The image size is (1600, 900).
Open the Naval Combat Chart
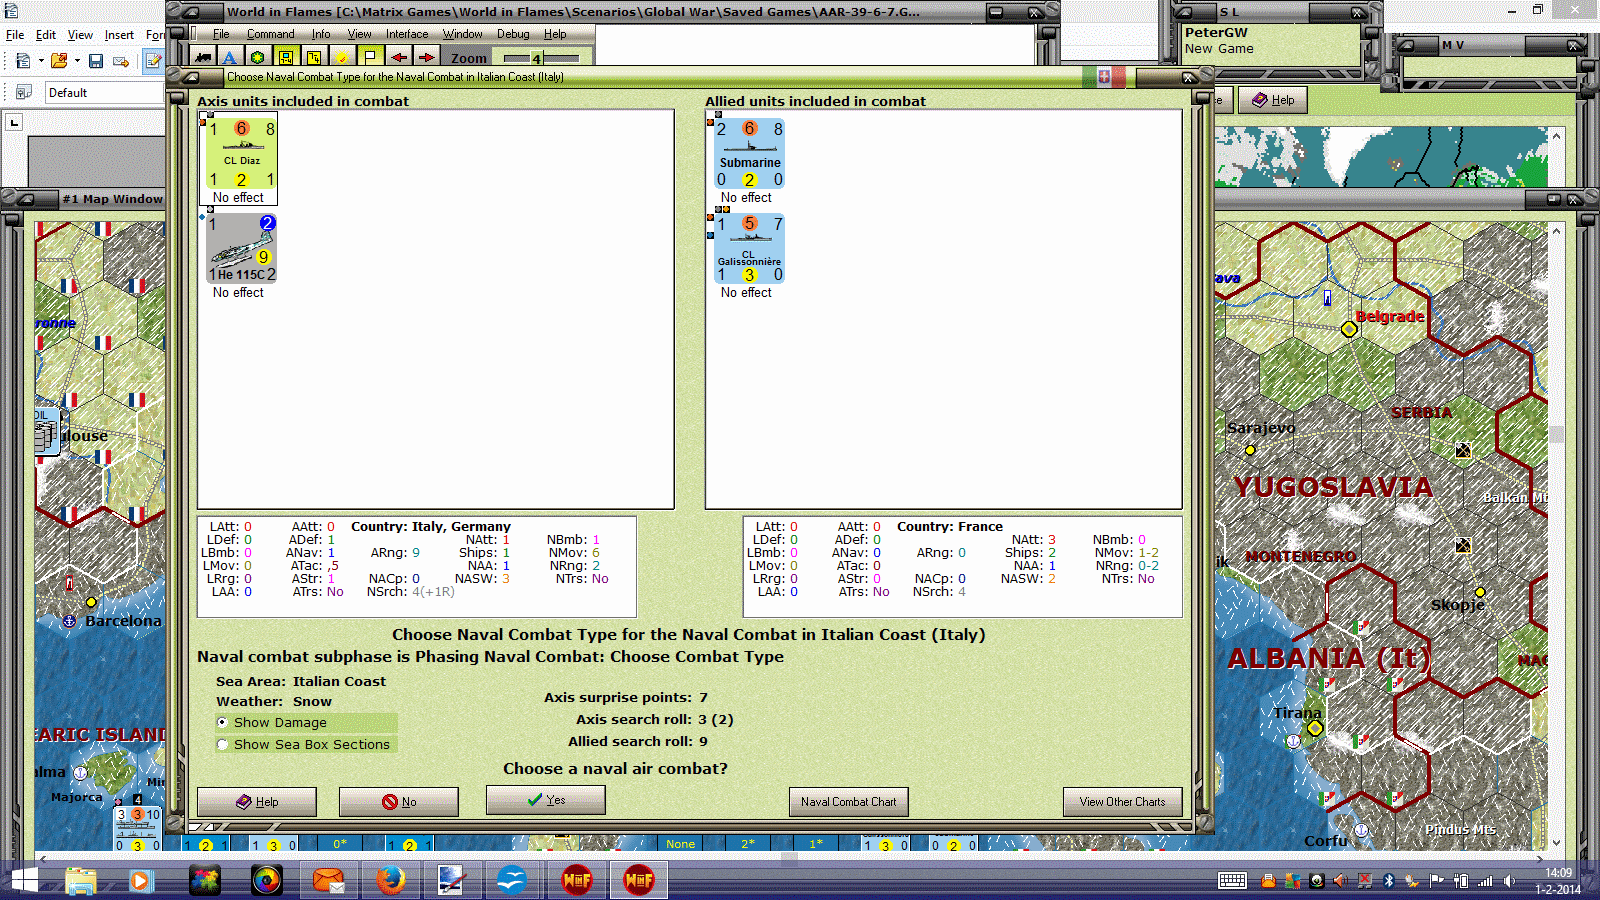point(849,802)
